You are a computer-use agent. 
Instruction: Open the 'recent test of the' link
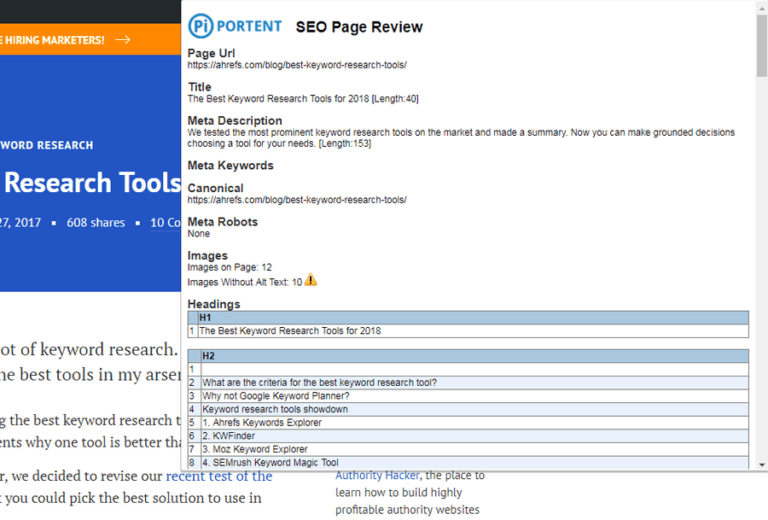pos(219,476)
